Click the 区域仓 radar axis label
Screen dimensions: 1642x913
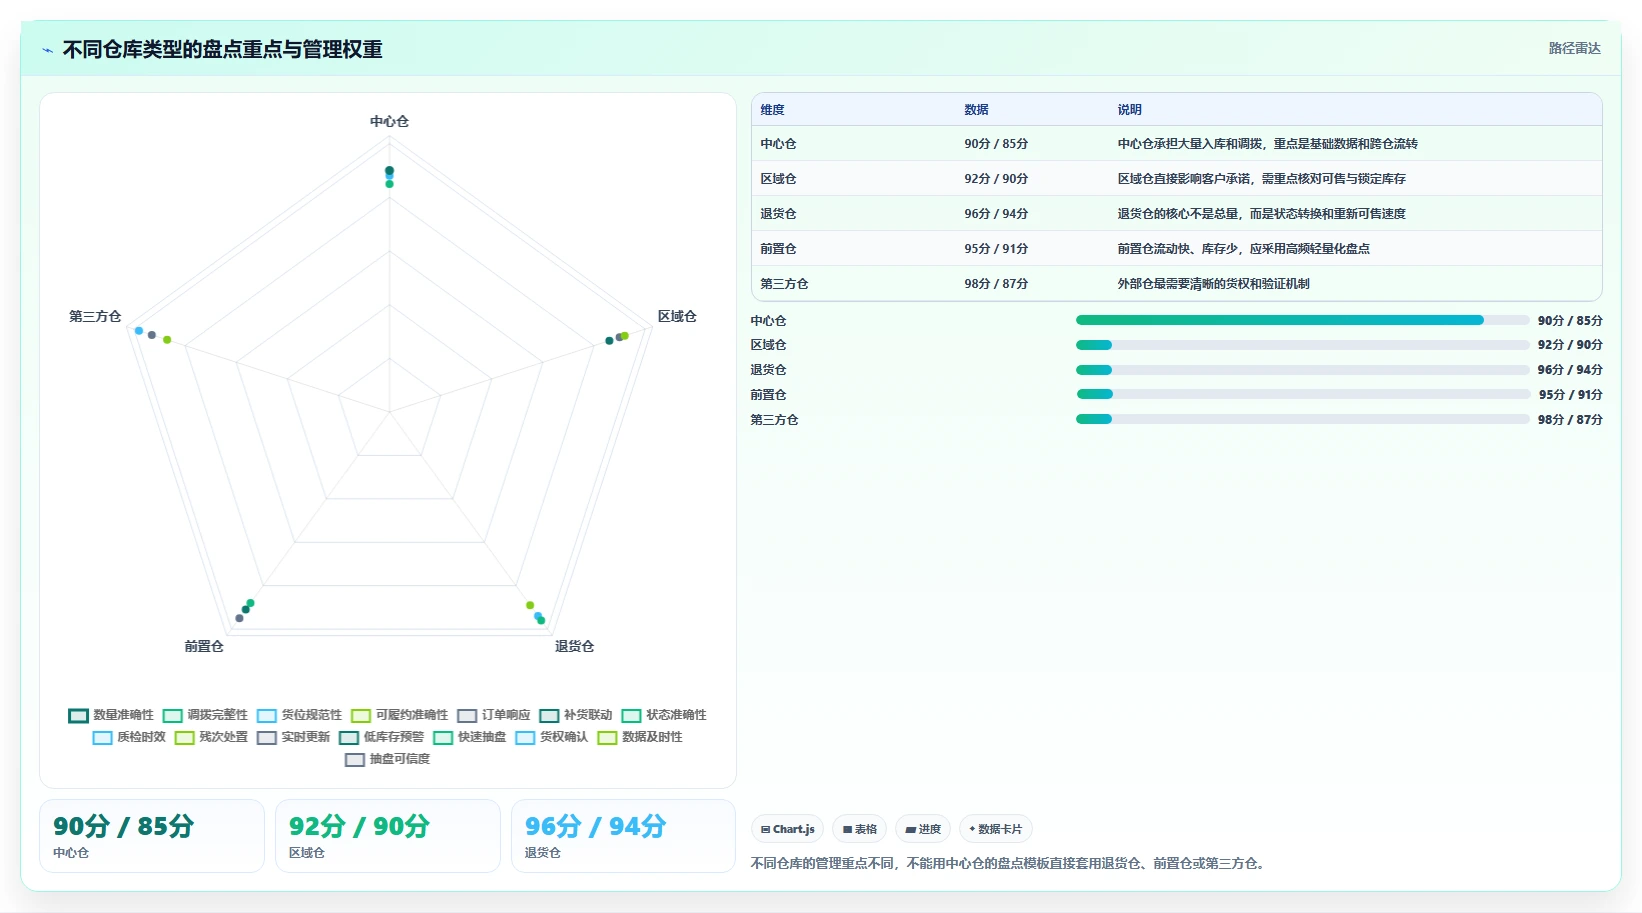(x=677, y=316)
